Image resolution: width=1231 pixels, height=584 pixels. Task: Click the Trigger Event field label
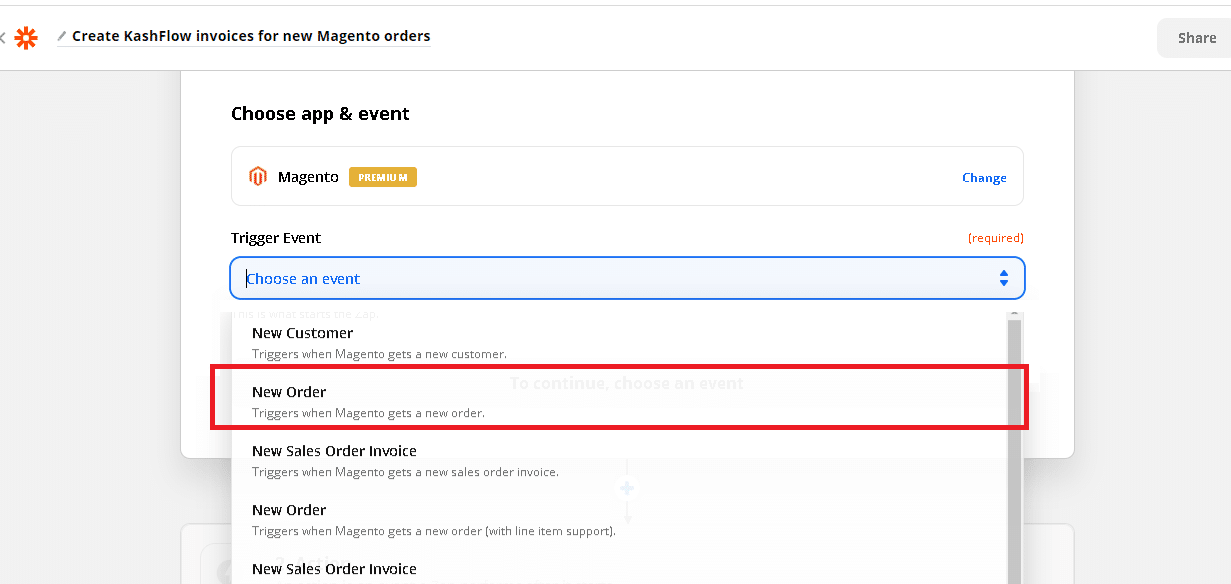pyautogui.click(x=276, y=238)
